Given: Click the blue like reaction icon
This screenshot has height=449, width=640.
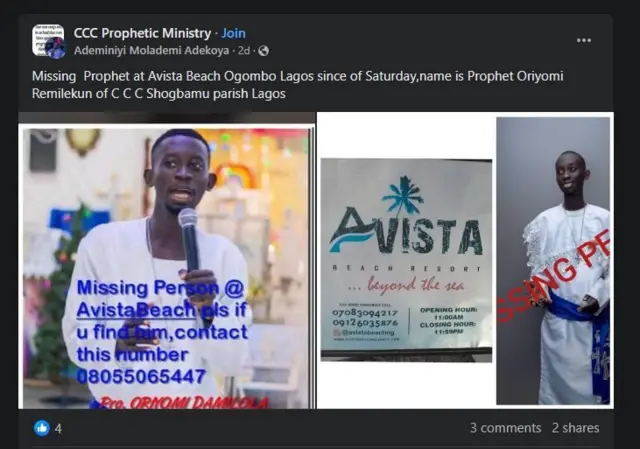Looking at the screenshot, I should point(42,428).
